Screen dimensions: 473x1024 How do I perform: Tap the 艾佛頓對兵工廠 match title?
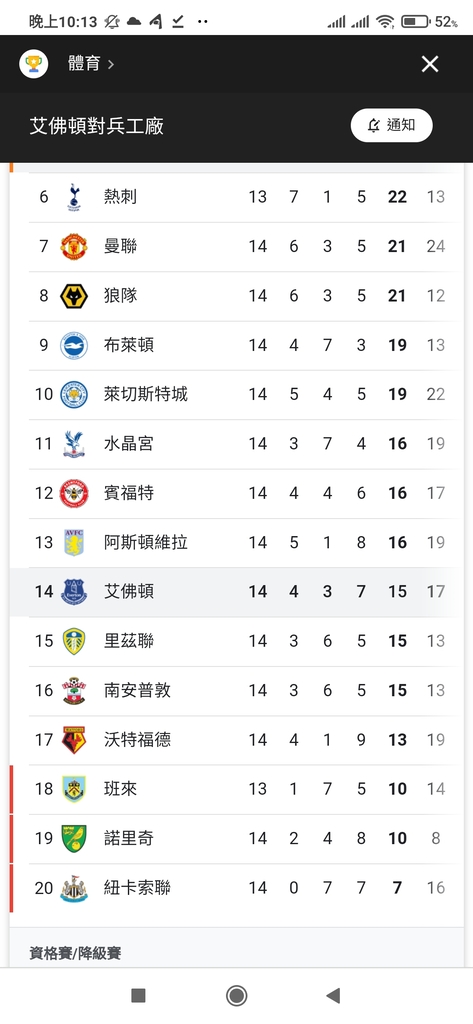(97, 125)
